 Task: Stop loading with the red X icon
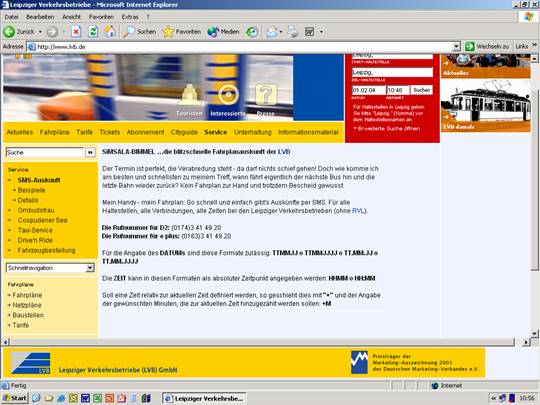coord(76,32)
